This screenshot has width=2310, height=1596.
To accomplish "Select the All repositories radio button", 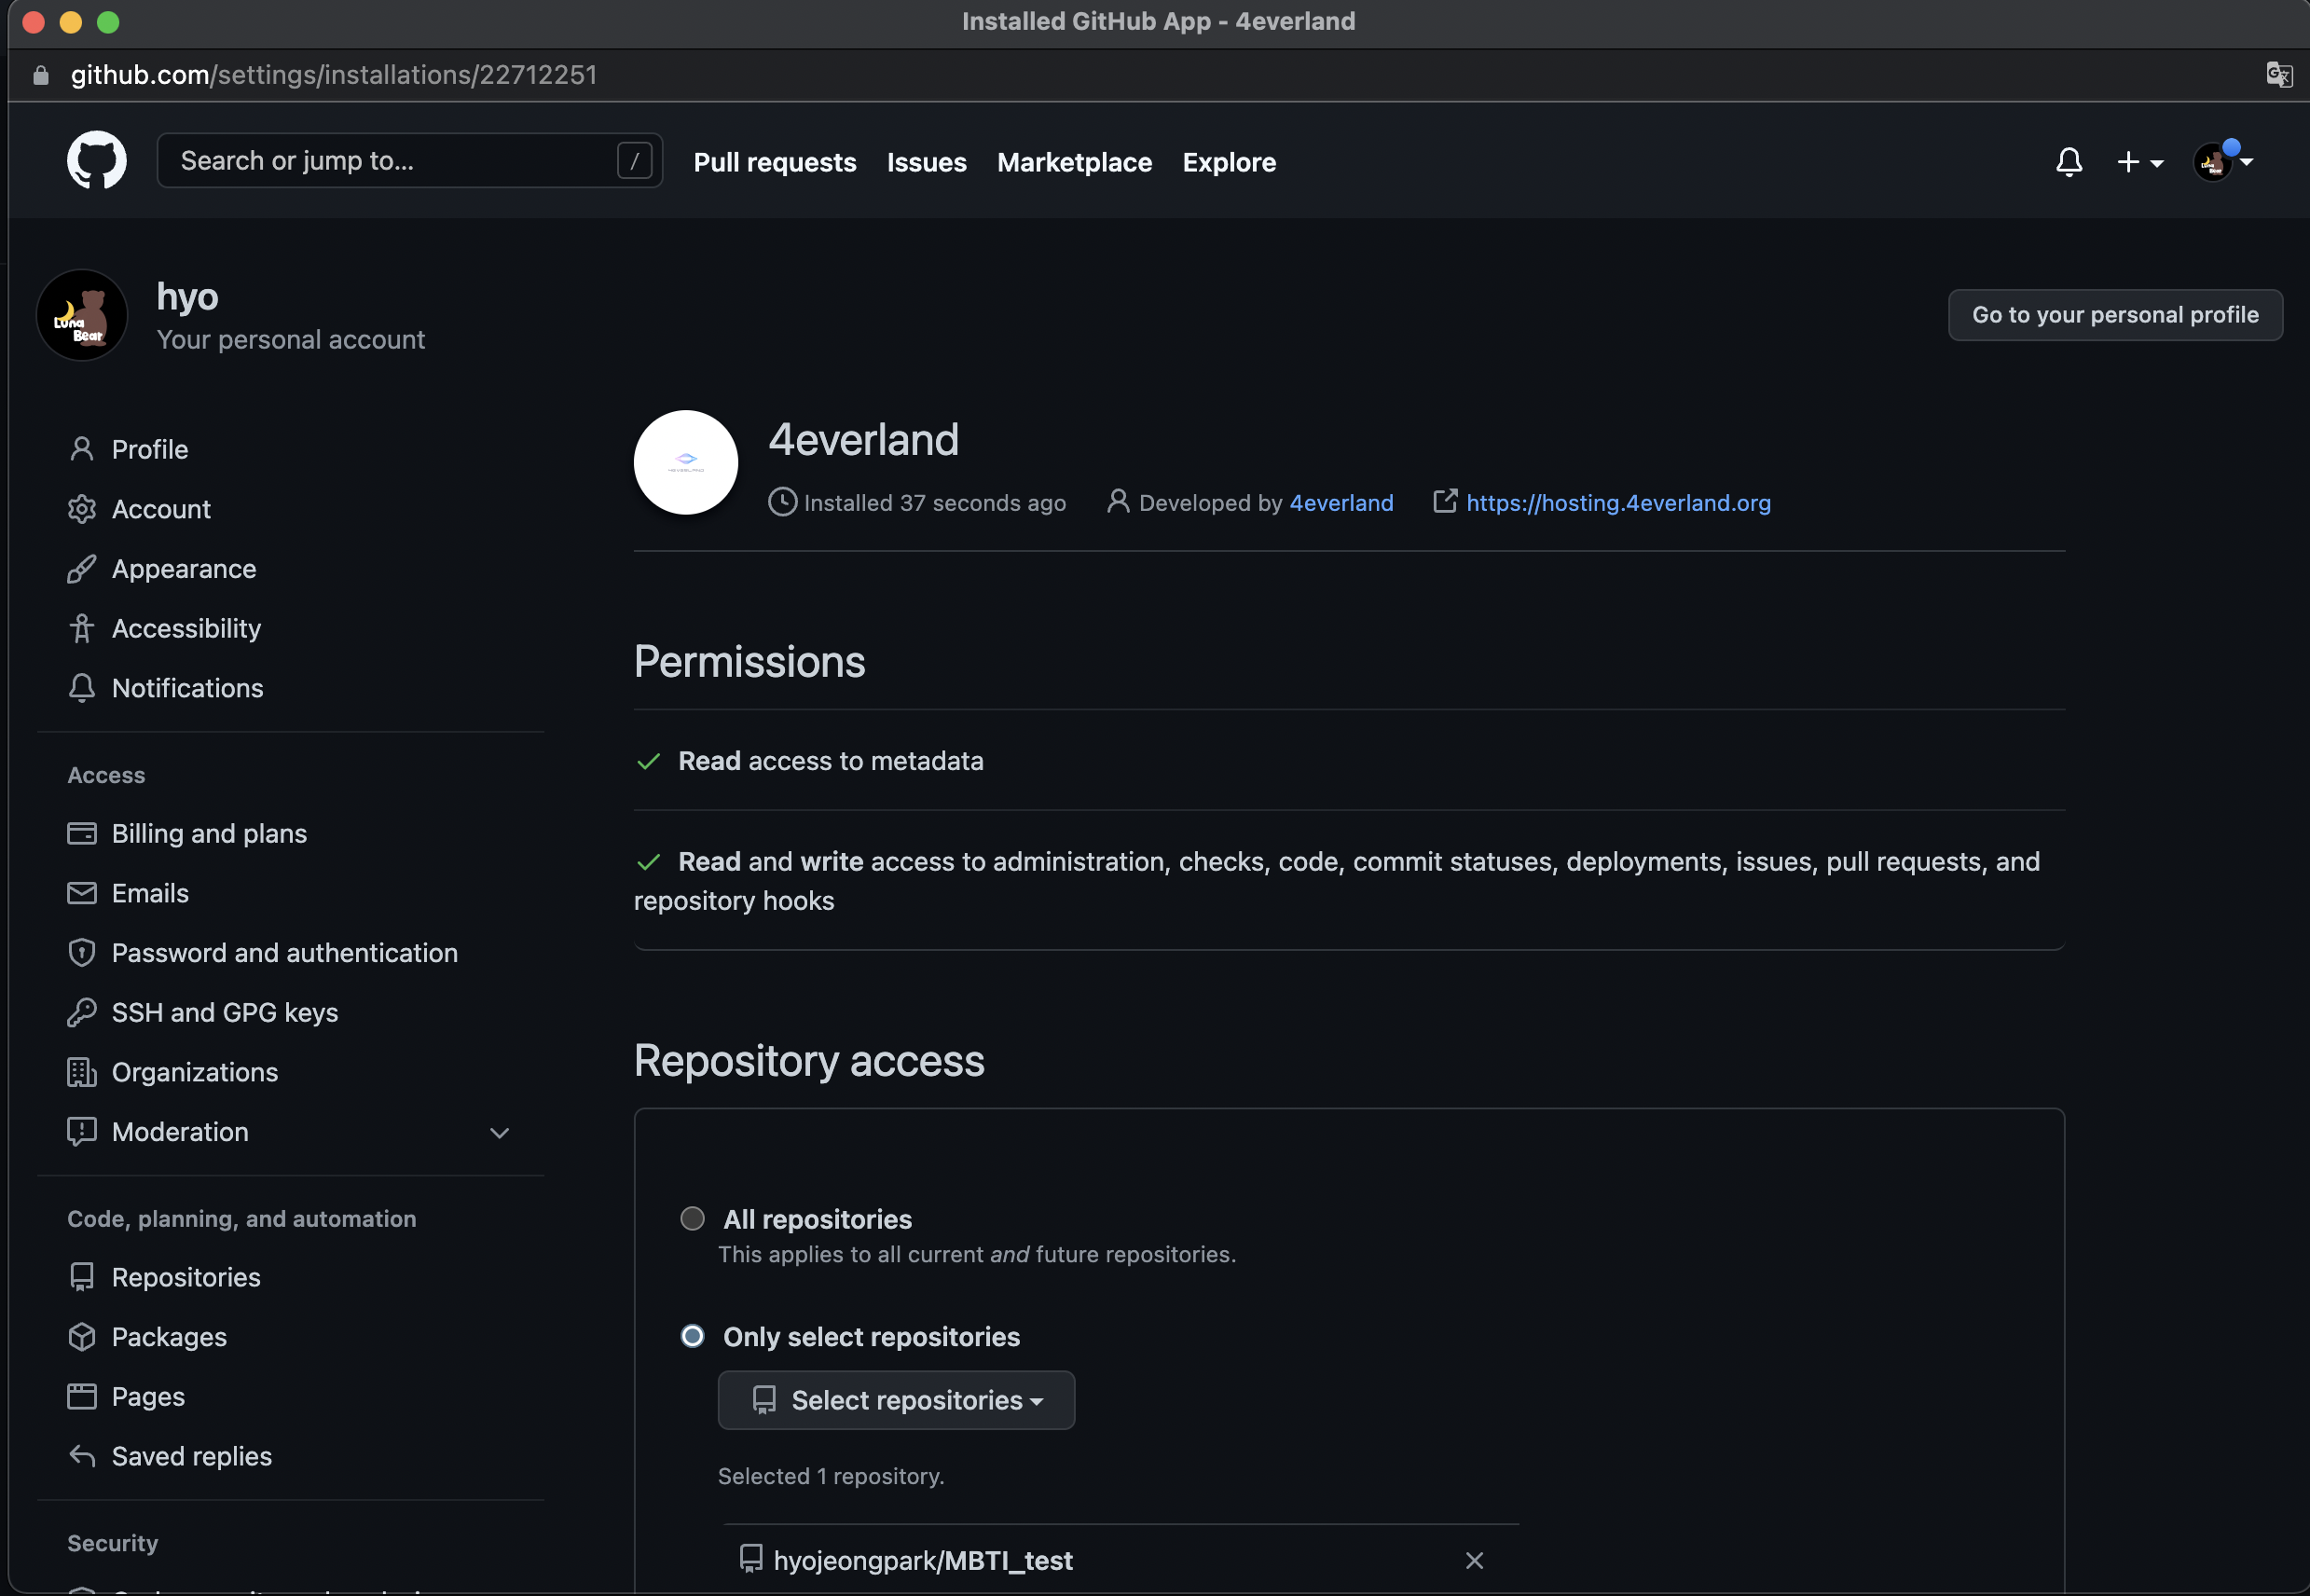I will pyautogui.click(x=692, y=1219).
